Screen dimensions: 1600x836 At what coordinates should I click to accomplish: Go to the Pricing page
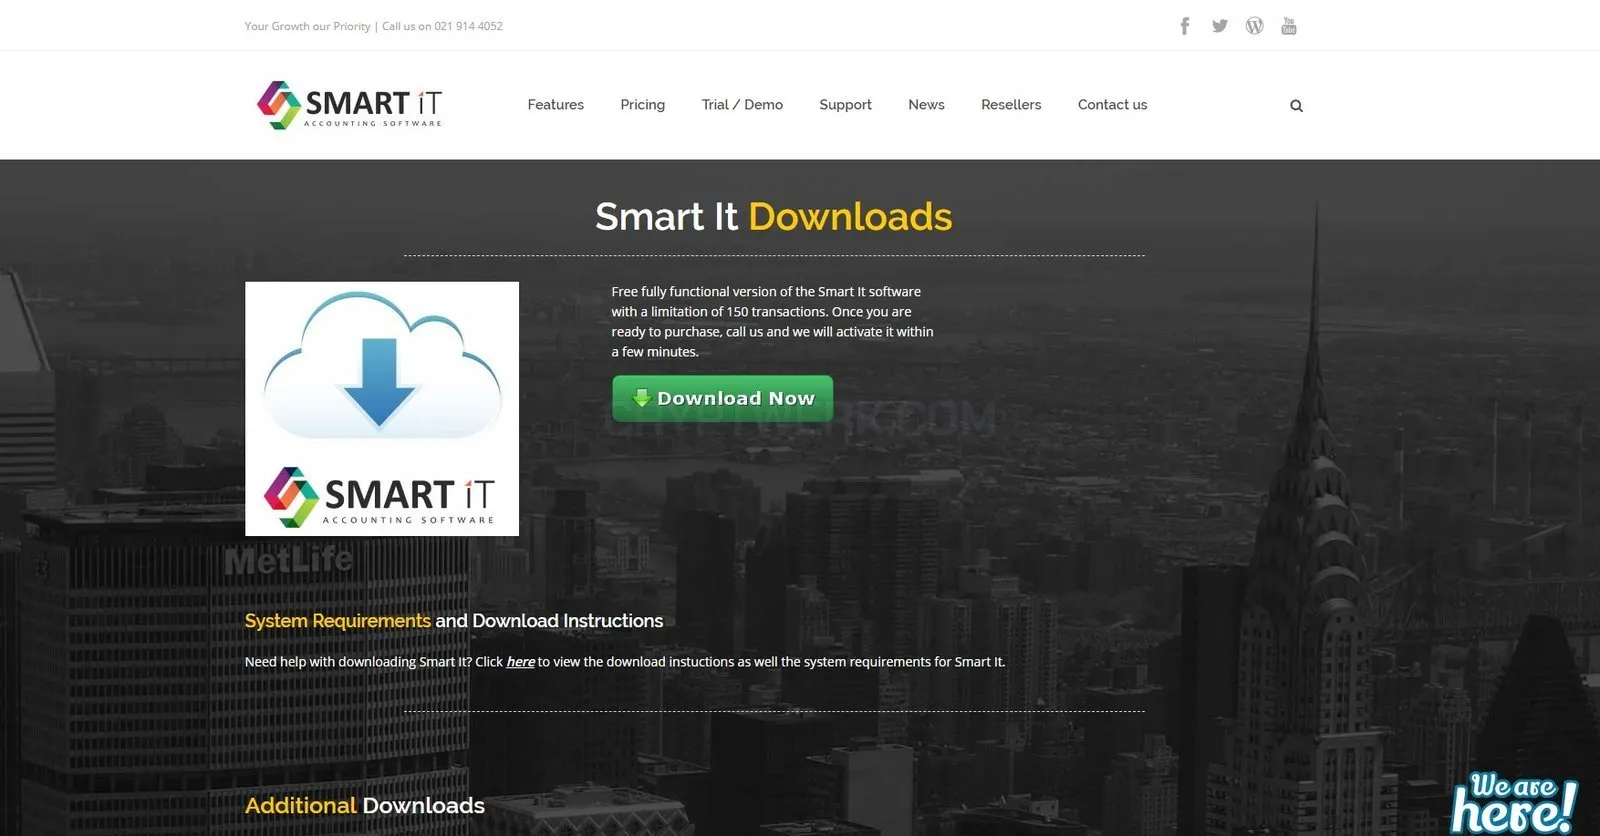tap(642, 105)
